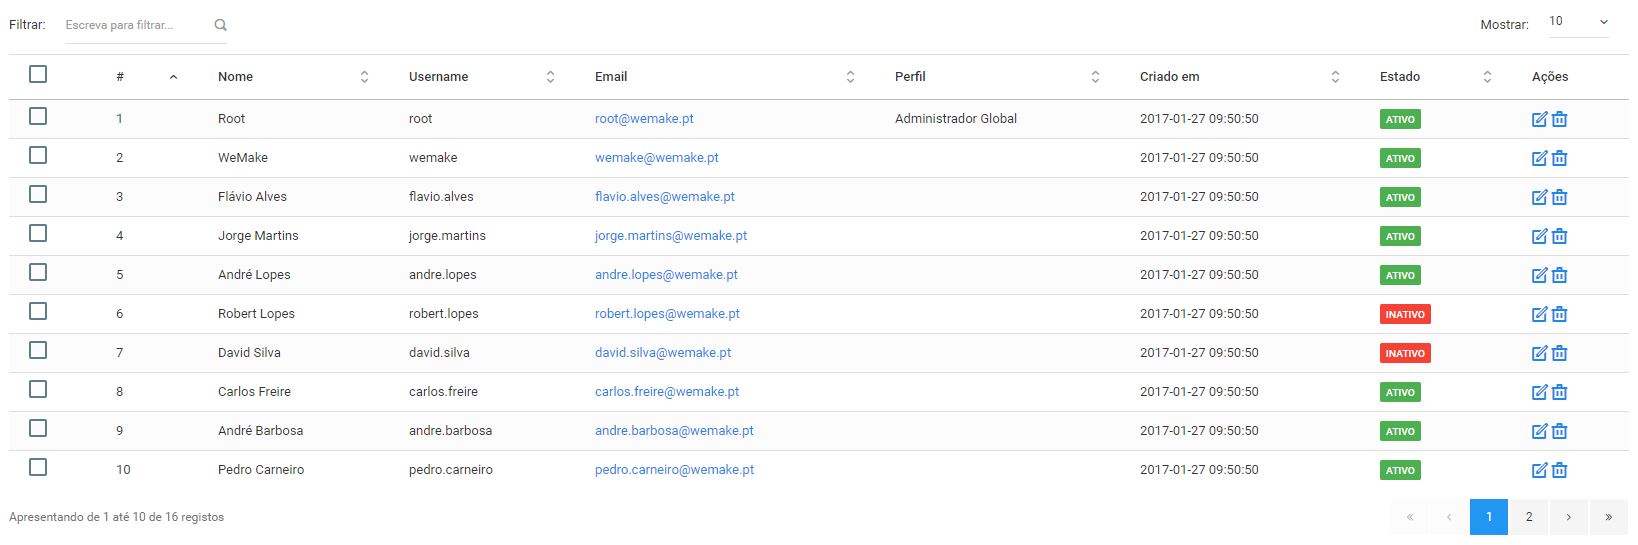Click the search magnifier icon in filter
The height and width of the screenshot is (545, 1638).
[x=220, y=25]
